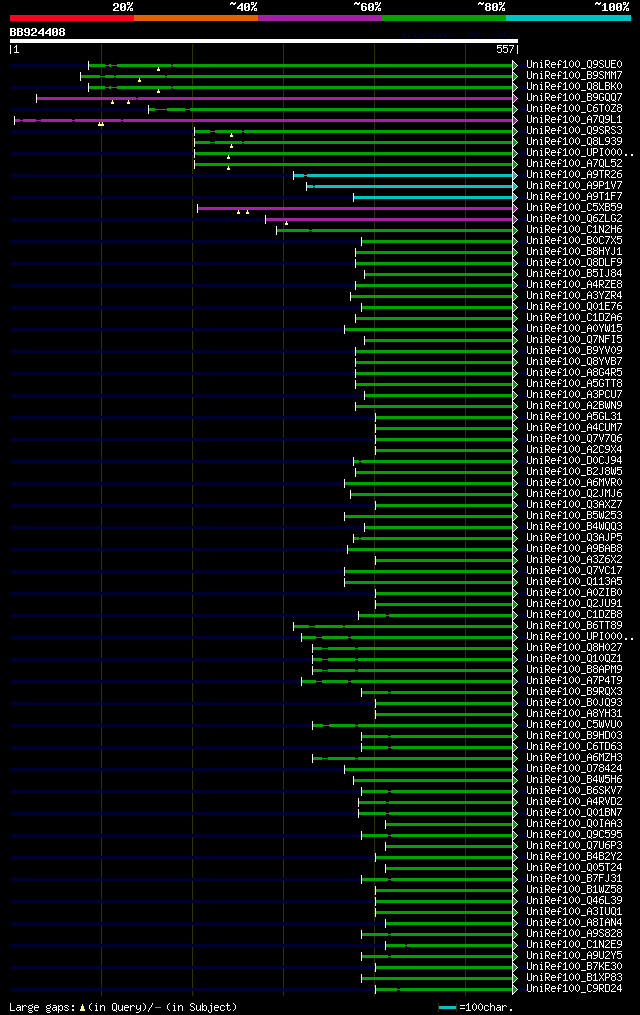Open hit UniRef100_Q8L939
The image size is (640, 1015).
(574, 142)
